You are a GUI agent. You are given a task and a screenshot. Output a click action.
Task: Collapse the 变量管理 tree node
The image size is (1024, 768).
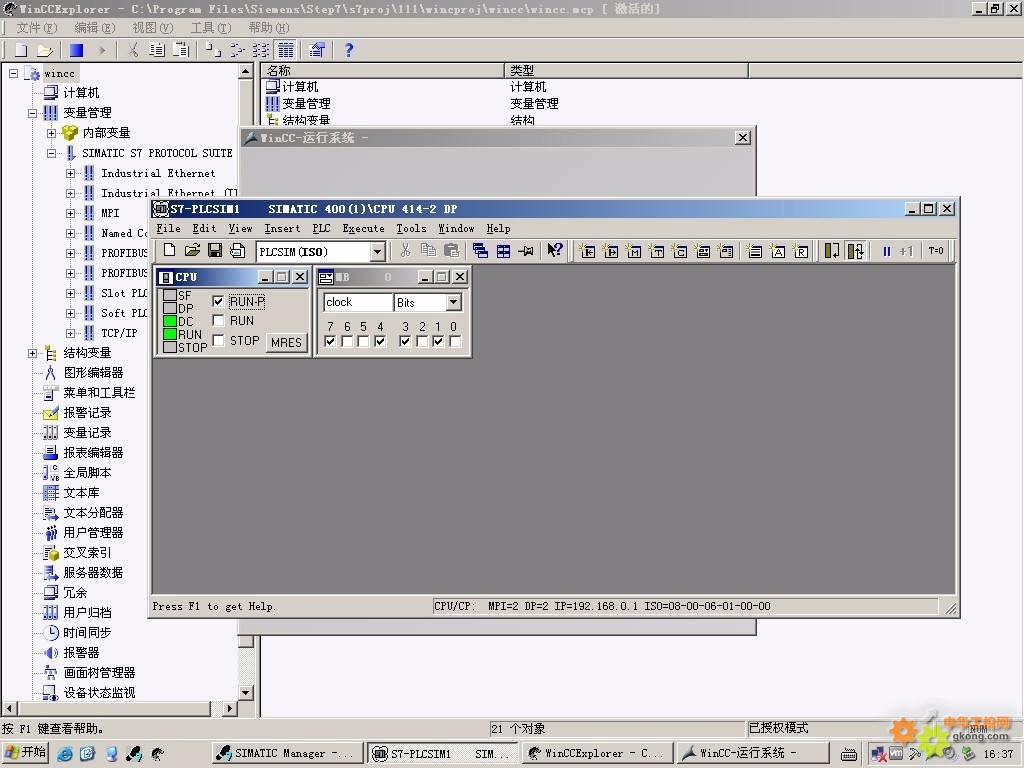[32, 113]
